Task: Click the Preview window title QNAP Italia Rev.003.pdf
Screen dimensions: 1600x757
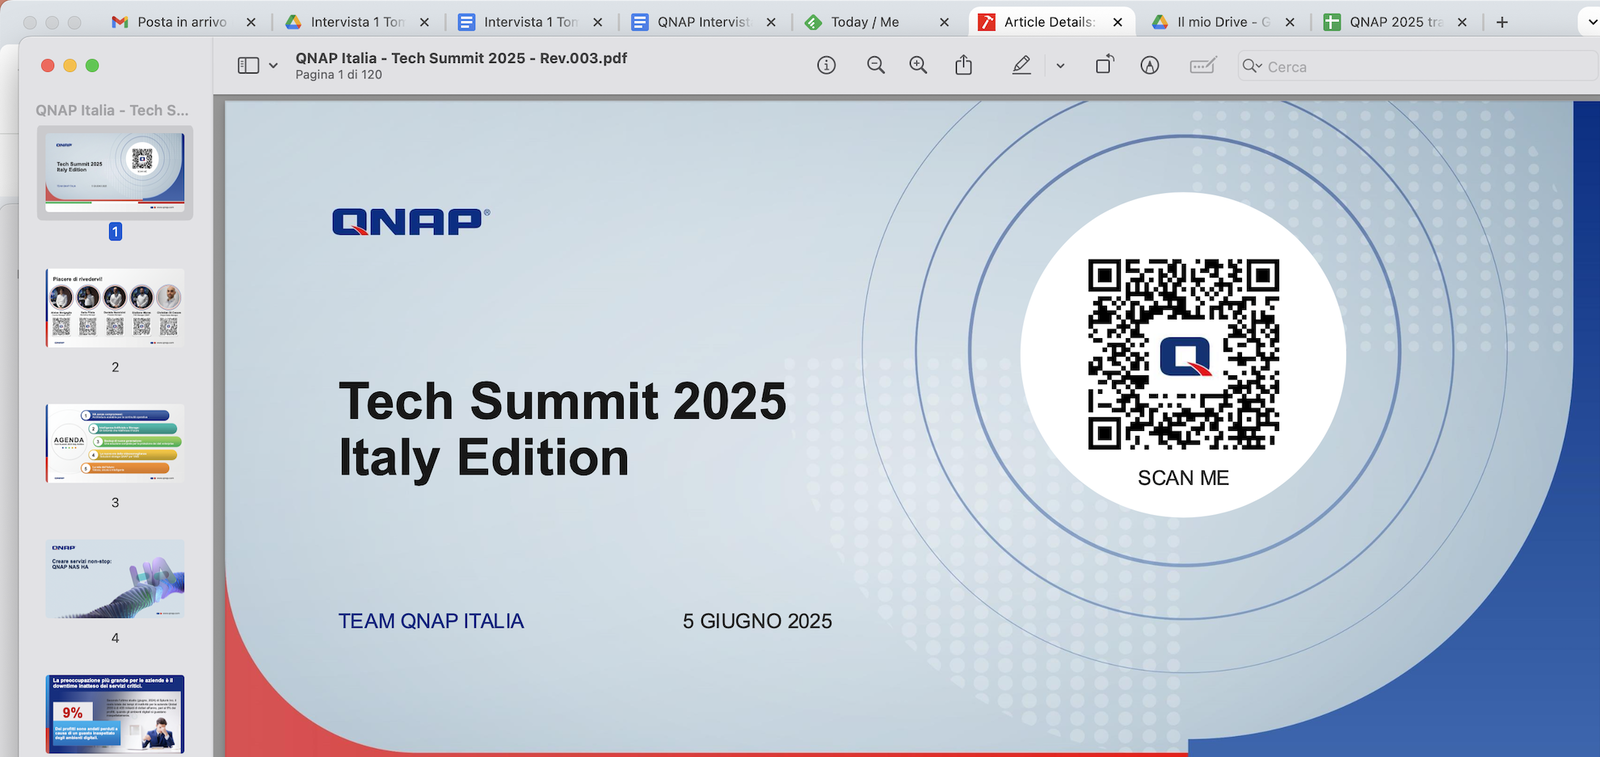Action: (x=461, y=58)
